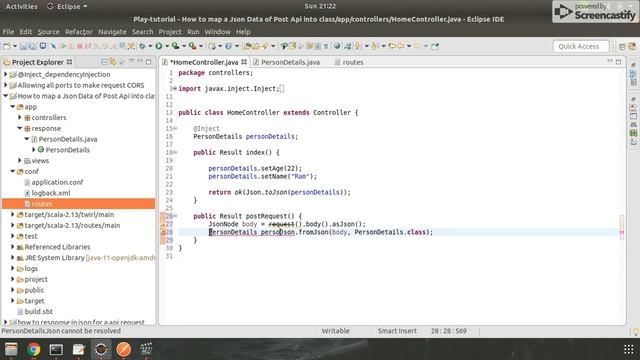Open Terminal from the dock
Viewport: 640px width, 360px height.
tap(56, 349)
